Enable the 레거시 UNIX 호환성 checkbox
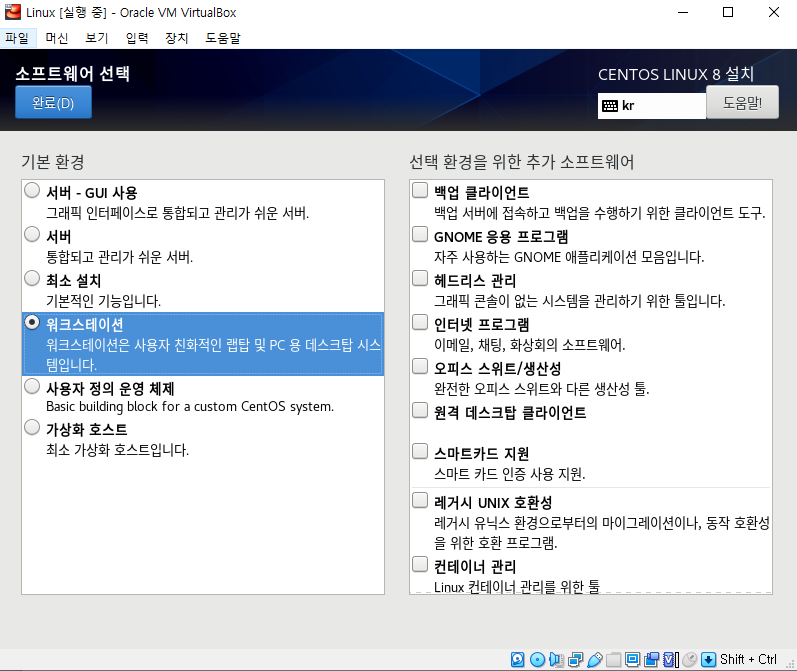797x671 pixels. (420, 500)
